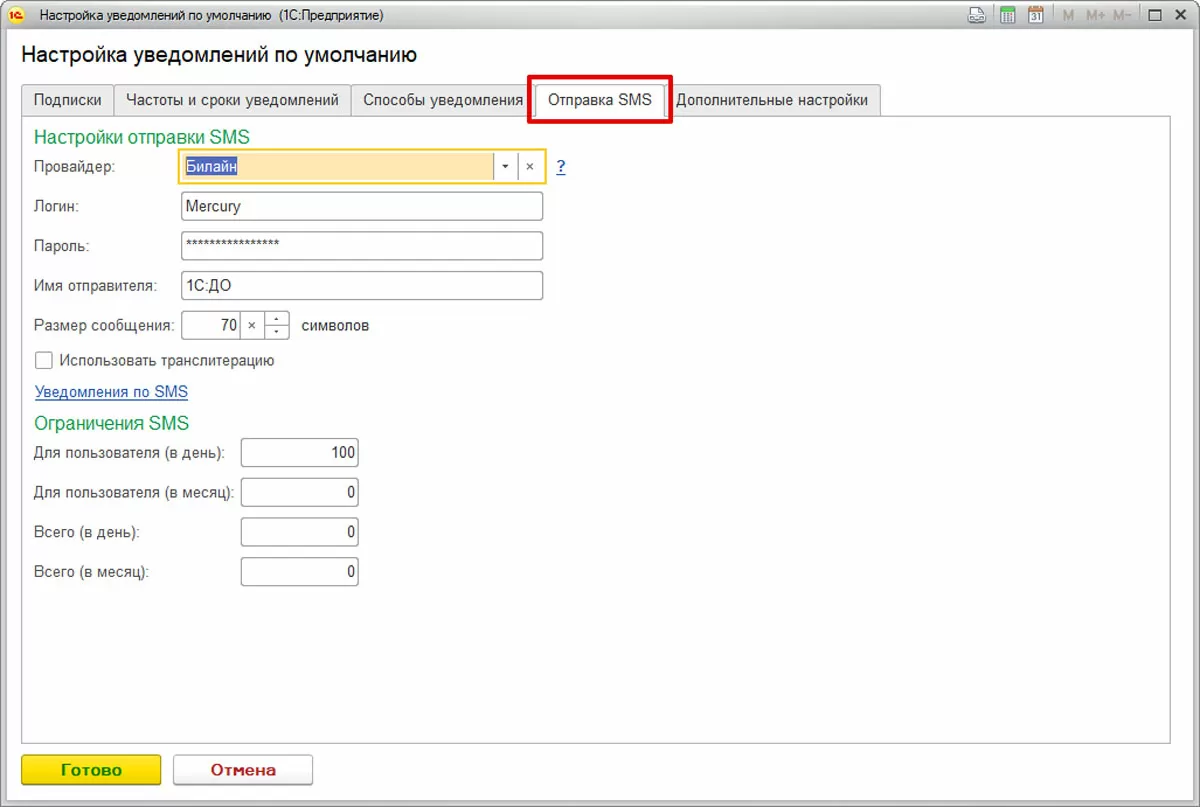Click the print preview icon in title bar

tap(977, 16)
